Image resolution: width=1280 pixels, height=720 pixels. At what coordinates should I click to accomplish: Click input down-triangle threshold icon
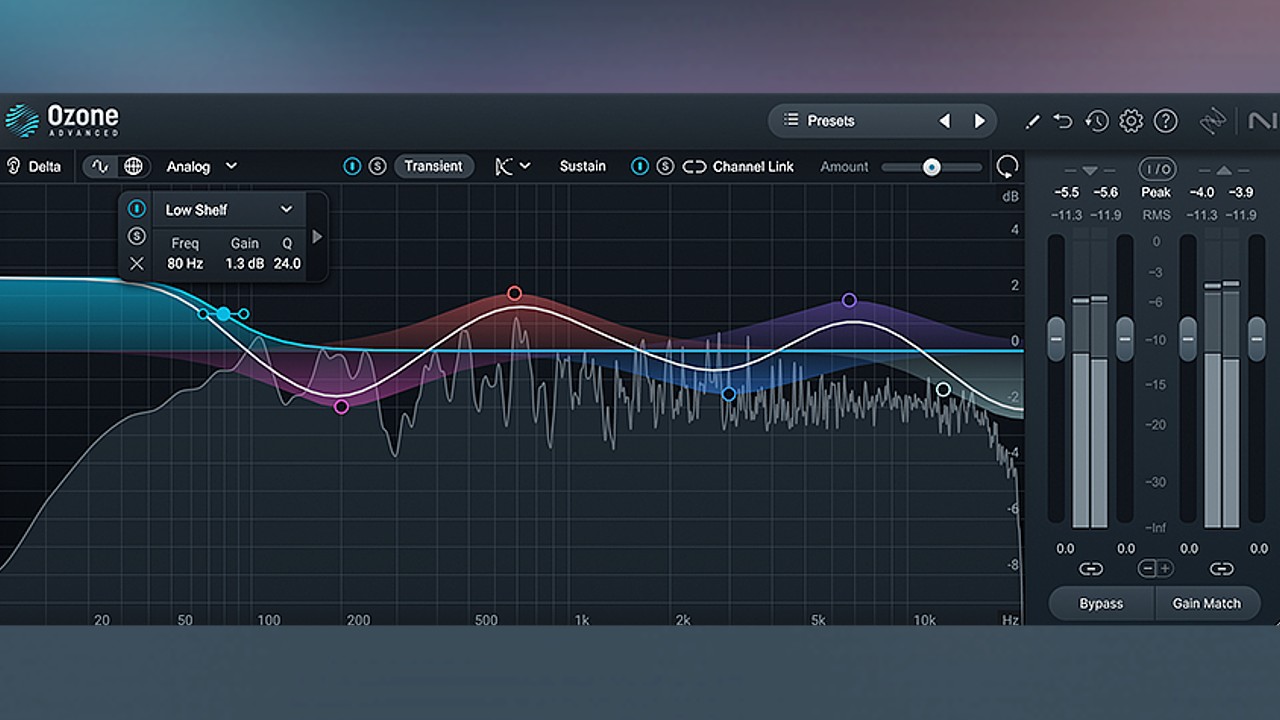coord(1089,170)
